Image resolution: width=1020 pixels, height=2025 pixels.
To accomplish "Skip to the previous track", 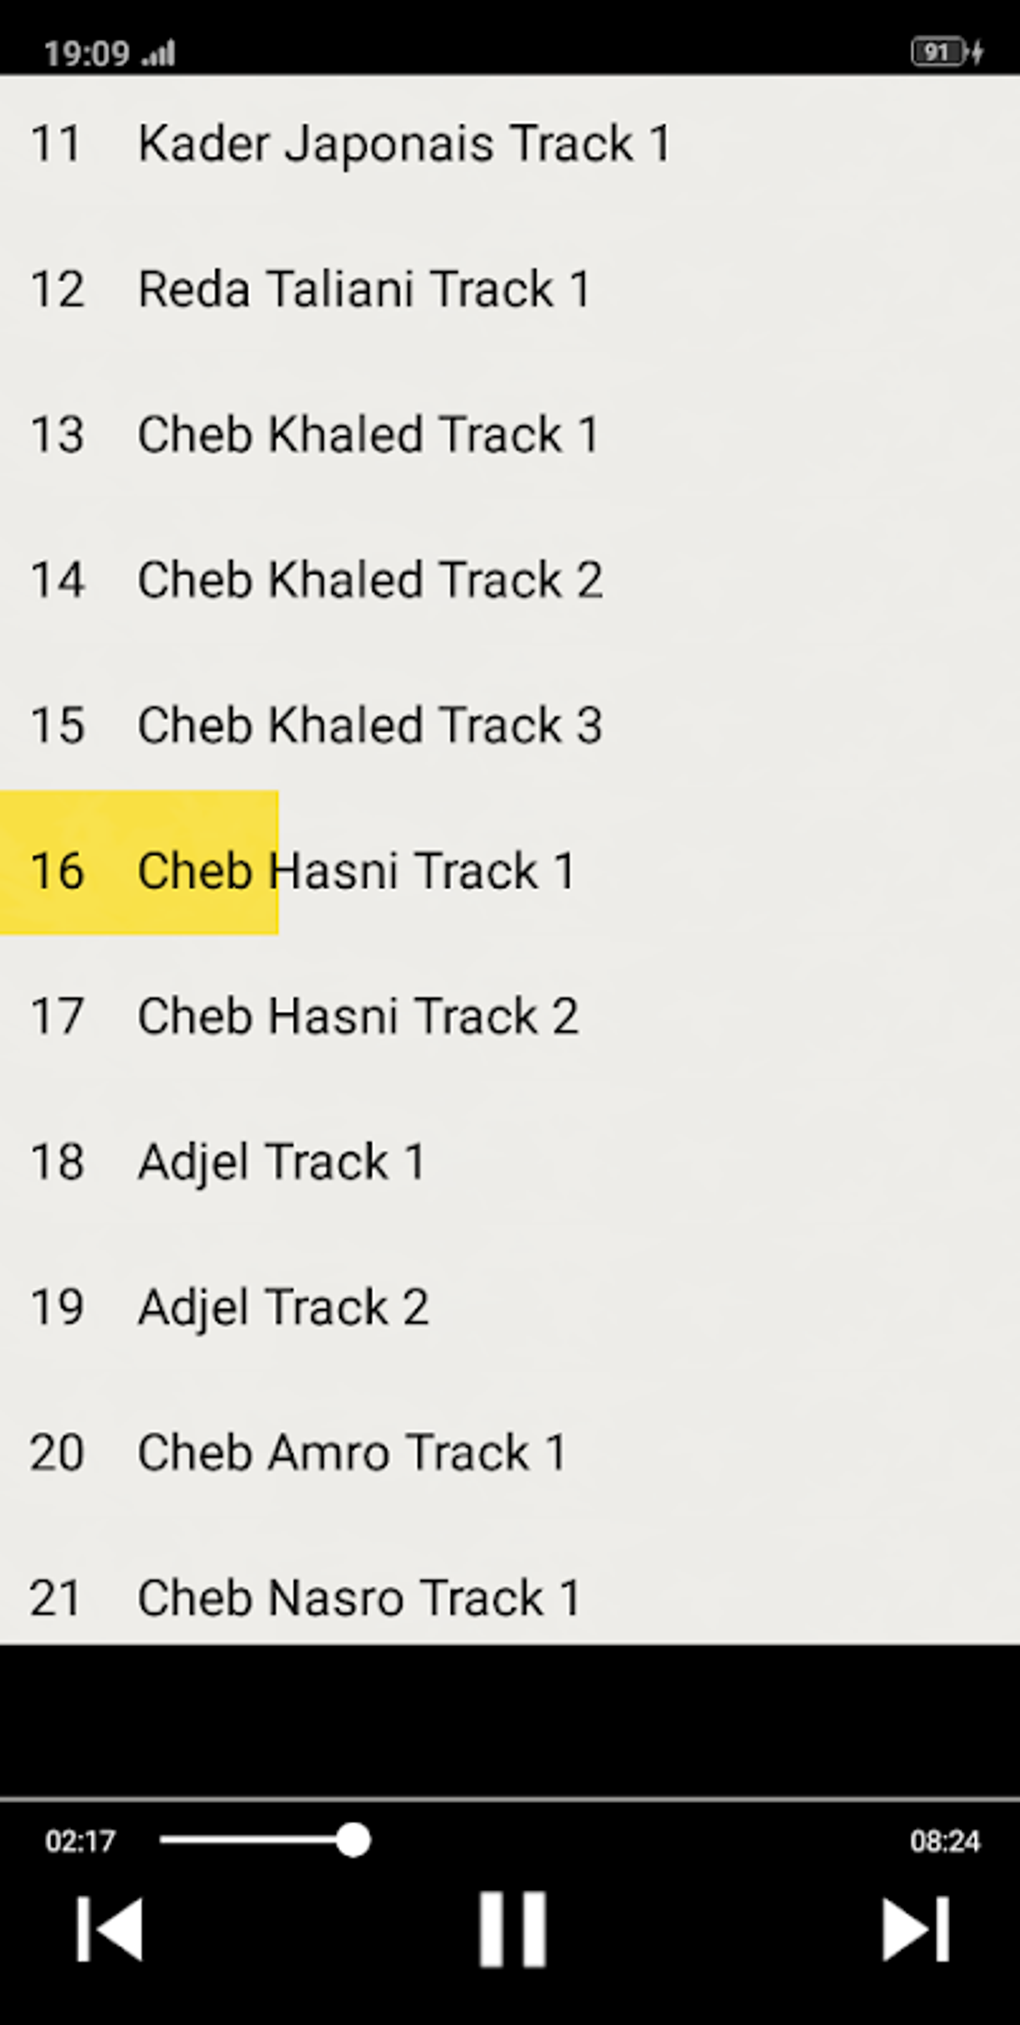I will tap(110, 1928).
